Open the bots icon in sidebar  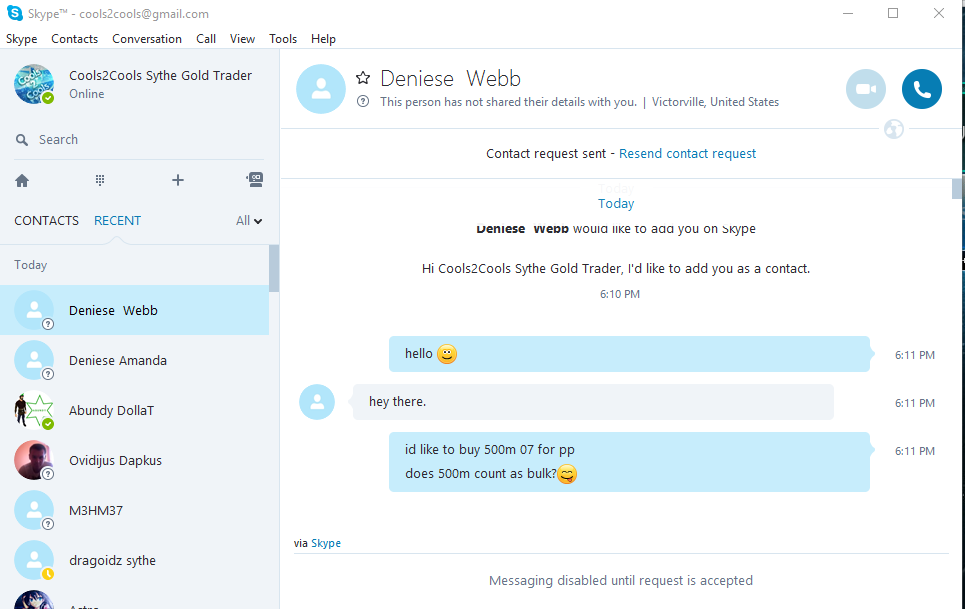click(255, 180)
